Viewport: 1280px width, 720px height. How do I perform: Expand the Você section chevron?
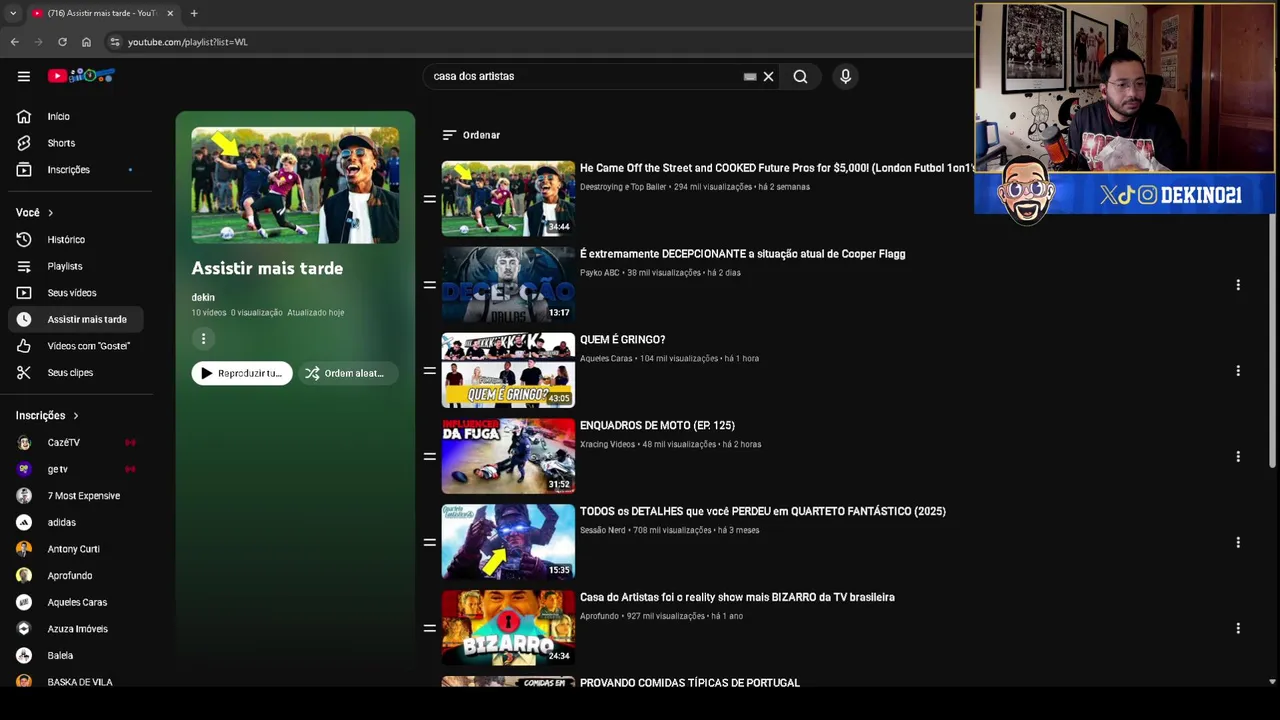pos(50,213)
